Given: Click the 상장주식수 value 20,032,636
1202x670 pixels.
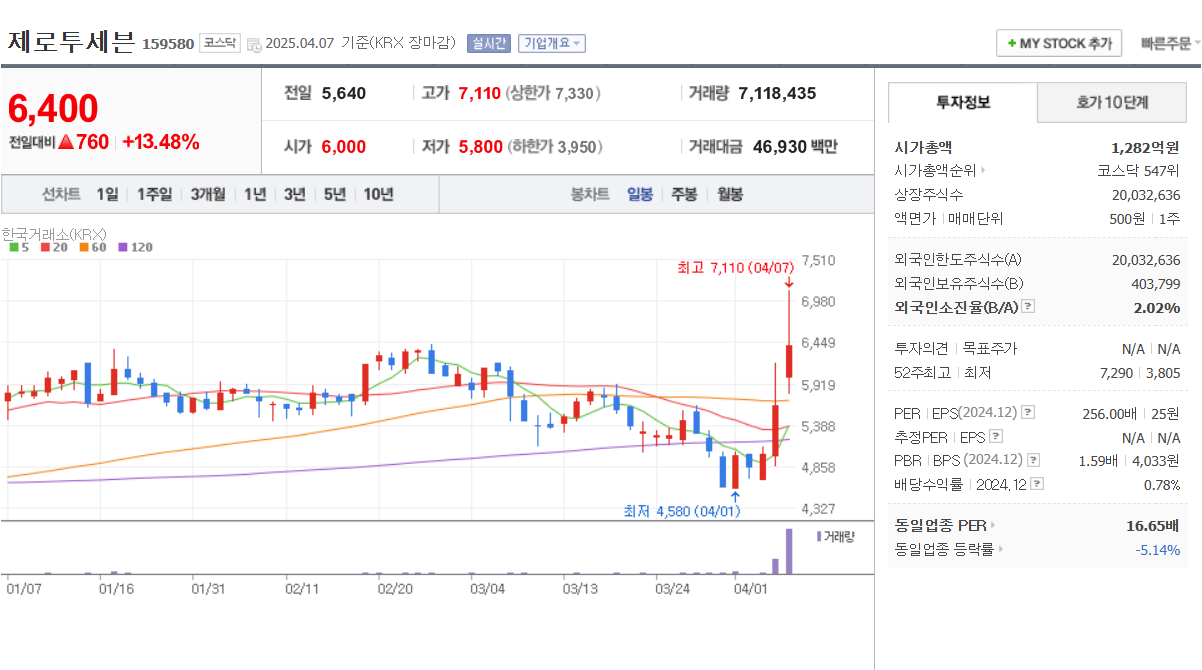Looking at the screenshot, I should pyautogui.click(x=1146, y=194).
